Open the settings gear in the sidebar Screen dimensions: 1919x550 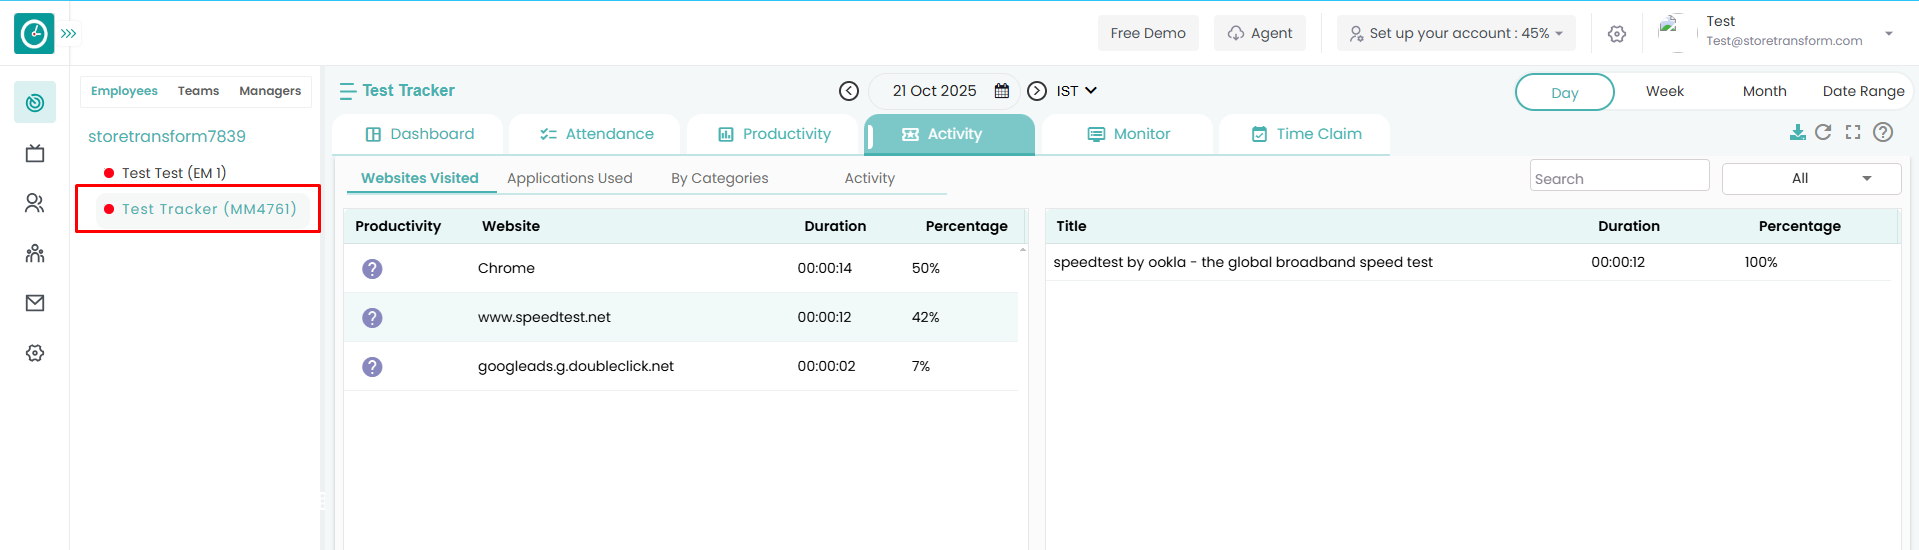[35, 353]
